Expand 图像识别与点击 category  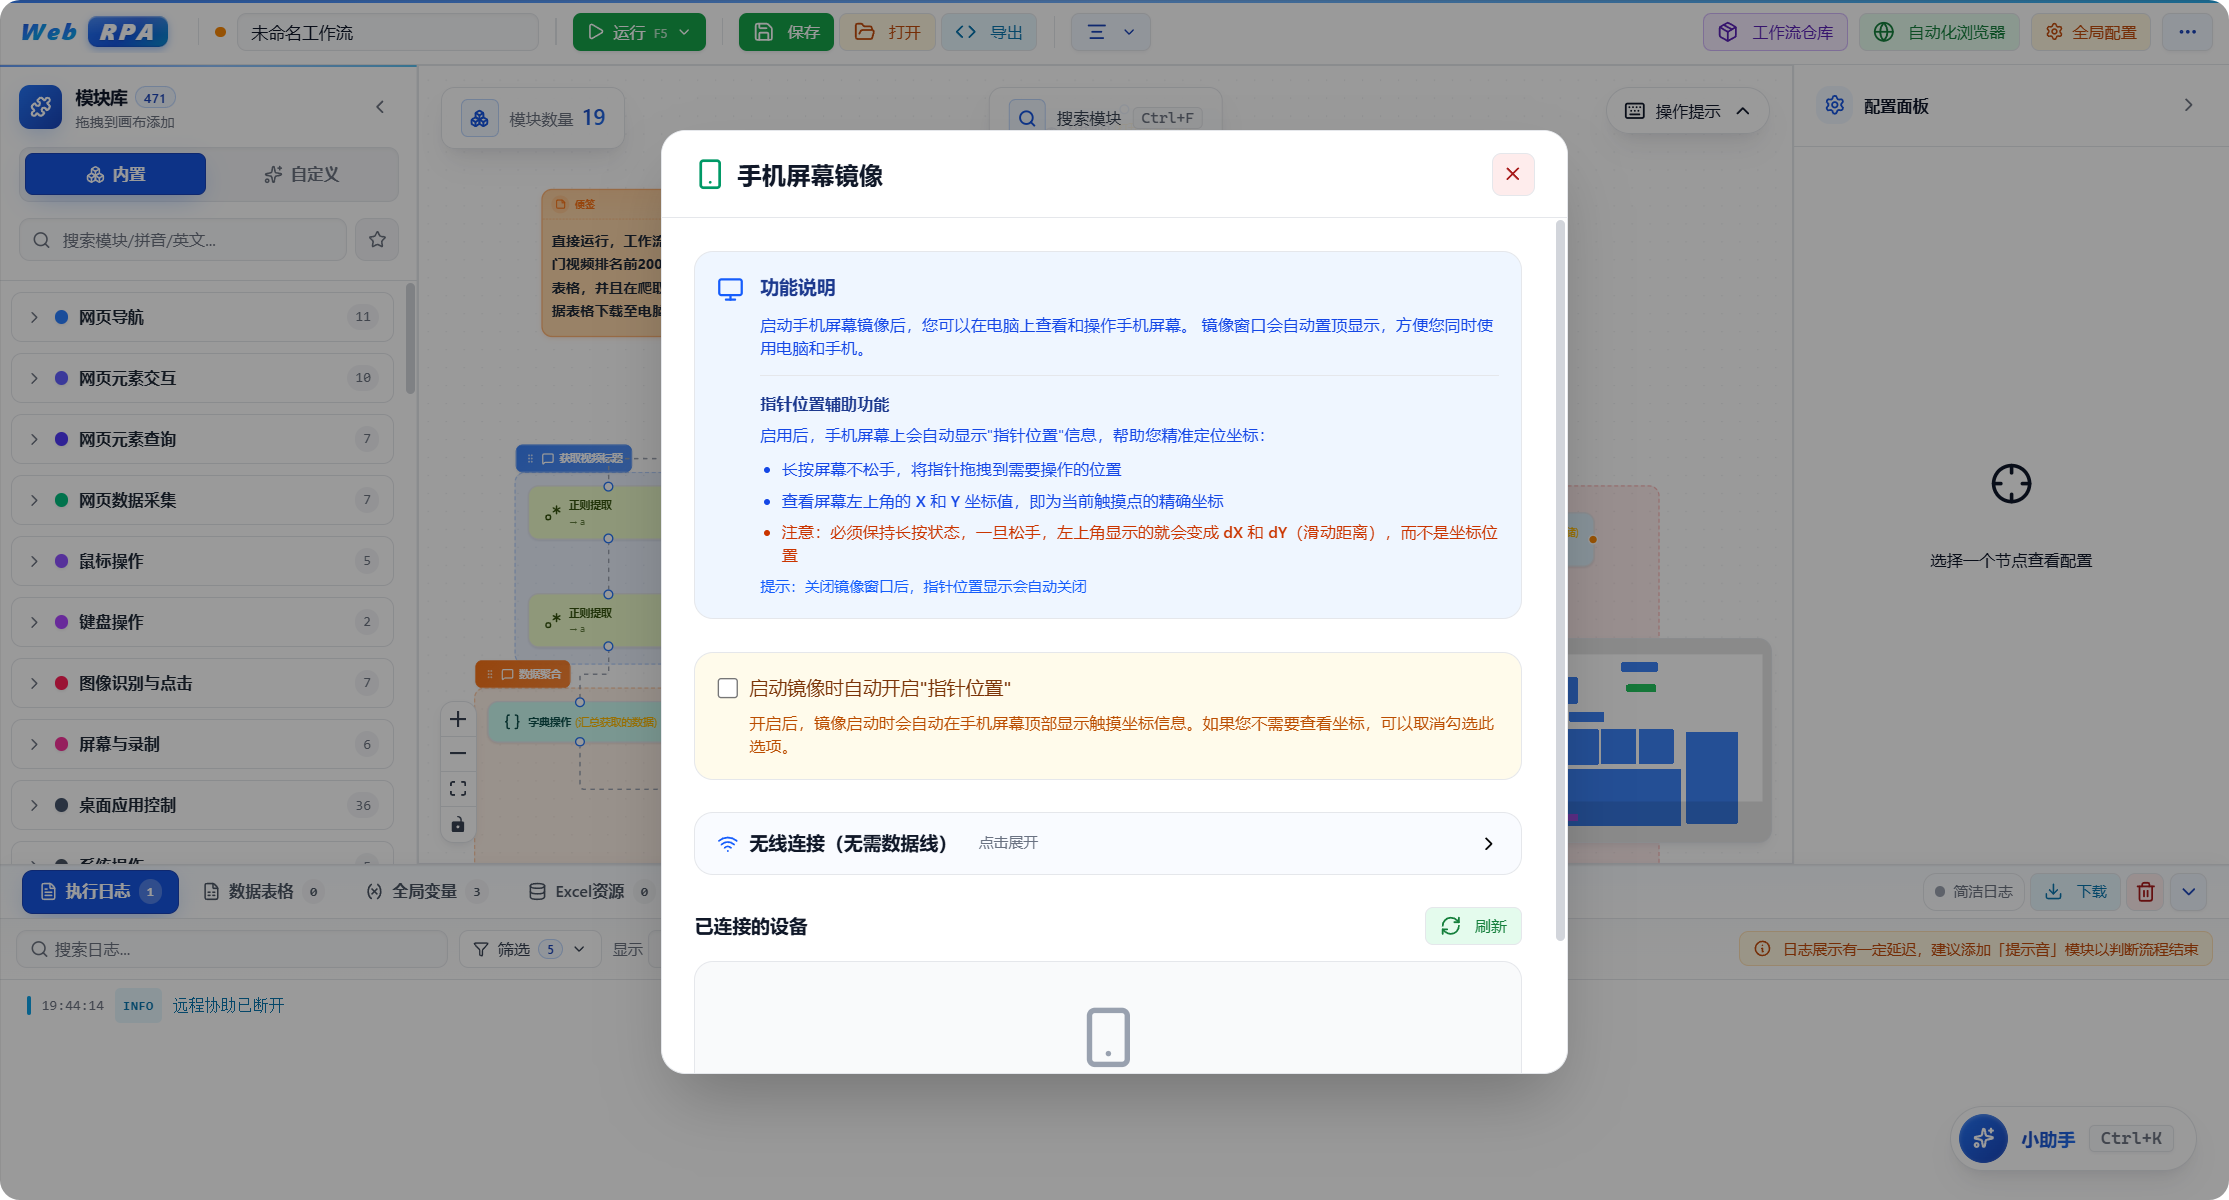click(x=202, y=683)
